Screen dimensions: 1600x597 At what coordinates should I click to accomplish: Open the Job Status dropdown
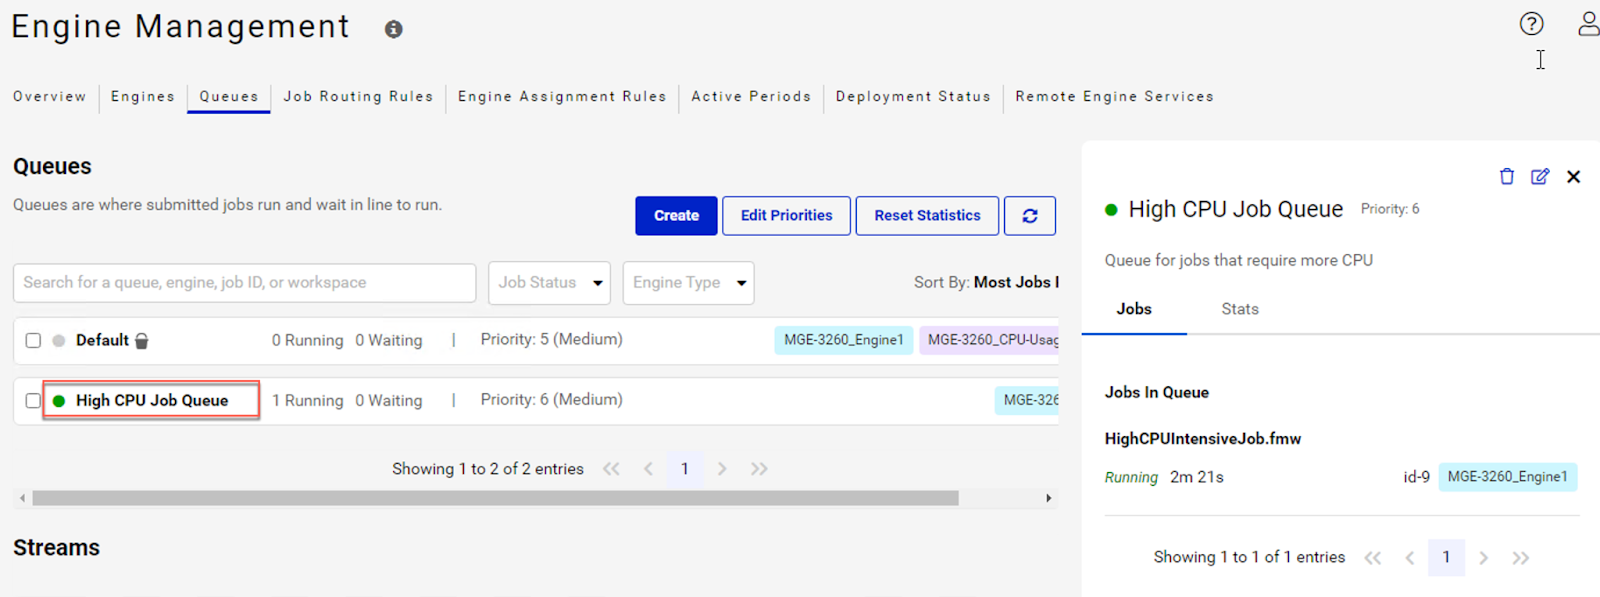[549, 283]
